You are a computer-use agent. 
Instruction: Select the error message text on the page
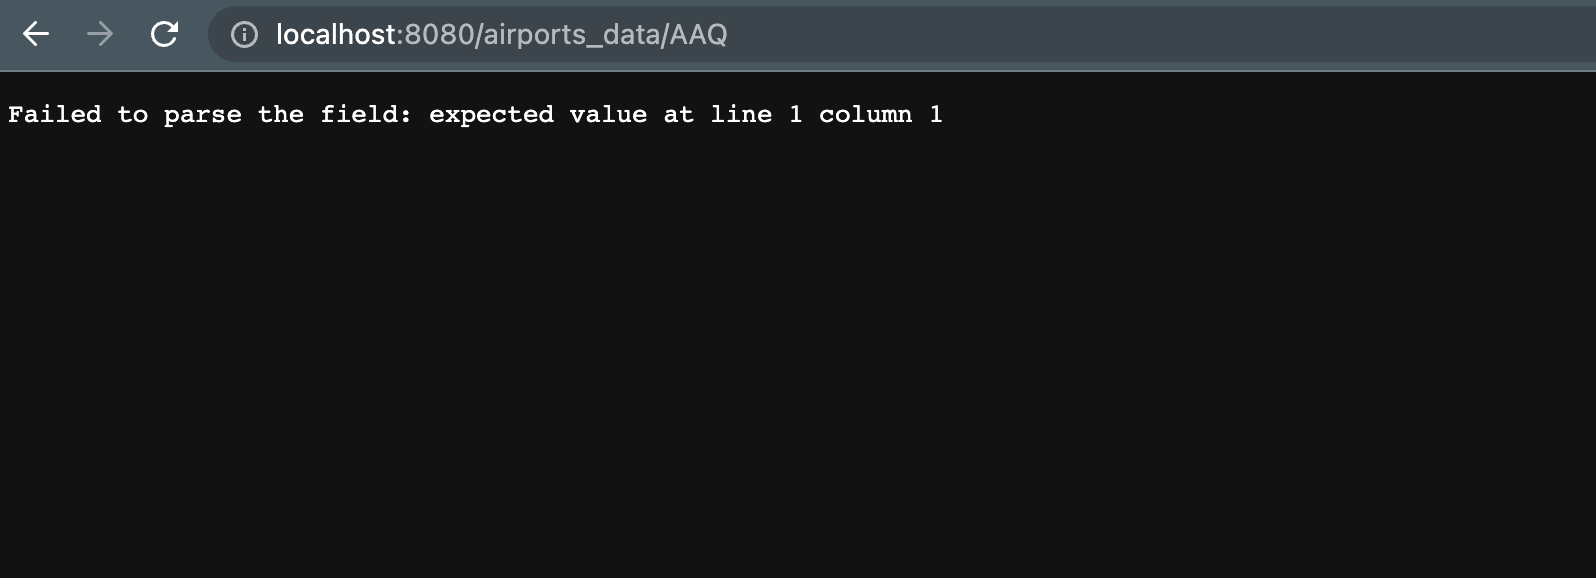pos(475,114)
